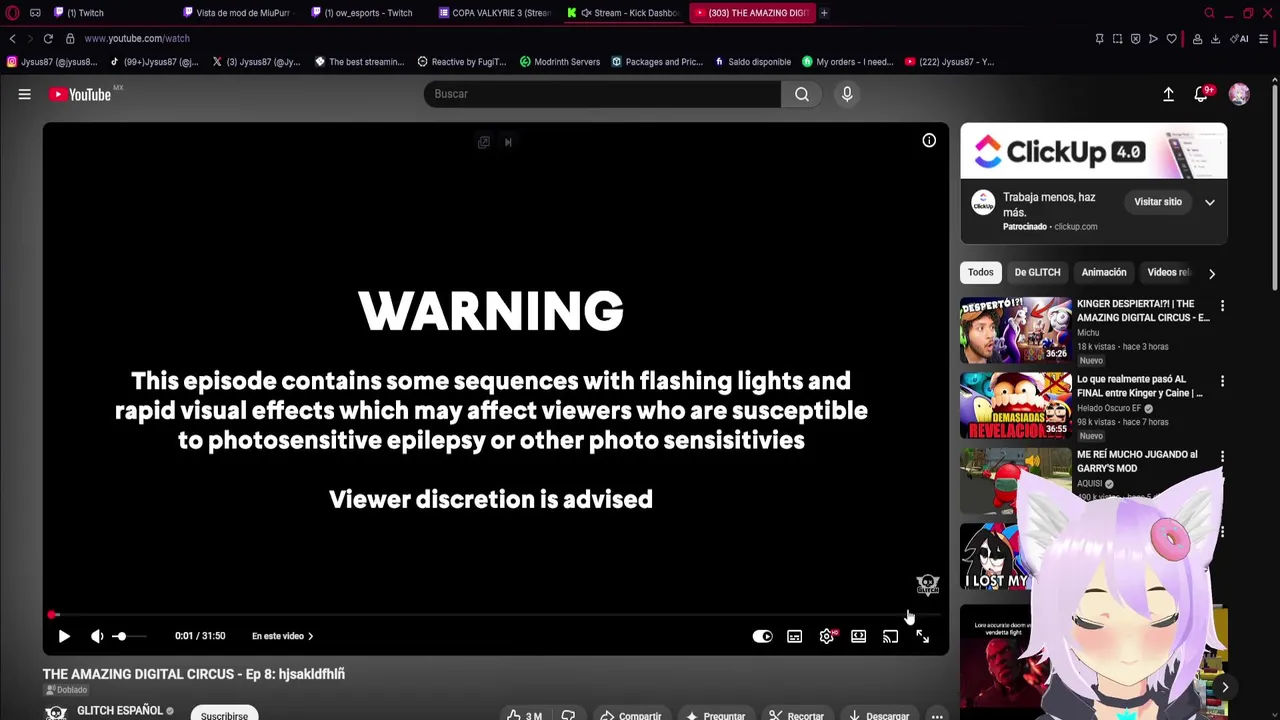Go to YouTube home via logo

(x=81, y=94)
